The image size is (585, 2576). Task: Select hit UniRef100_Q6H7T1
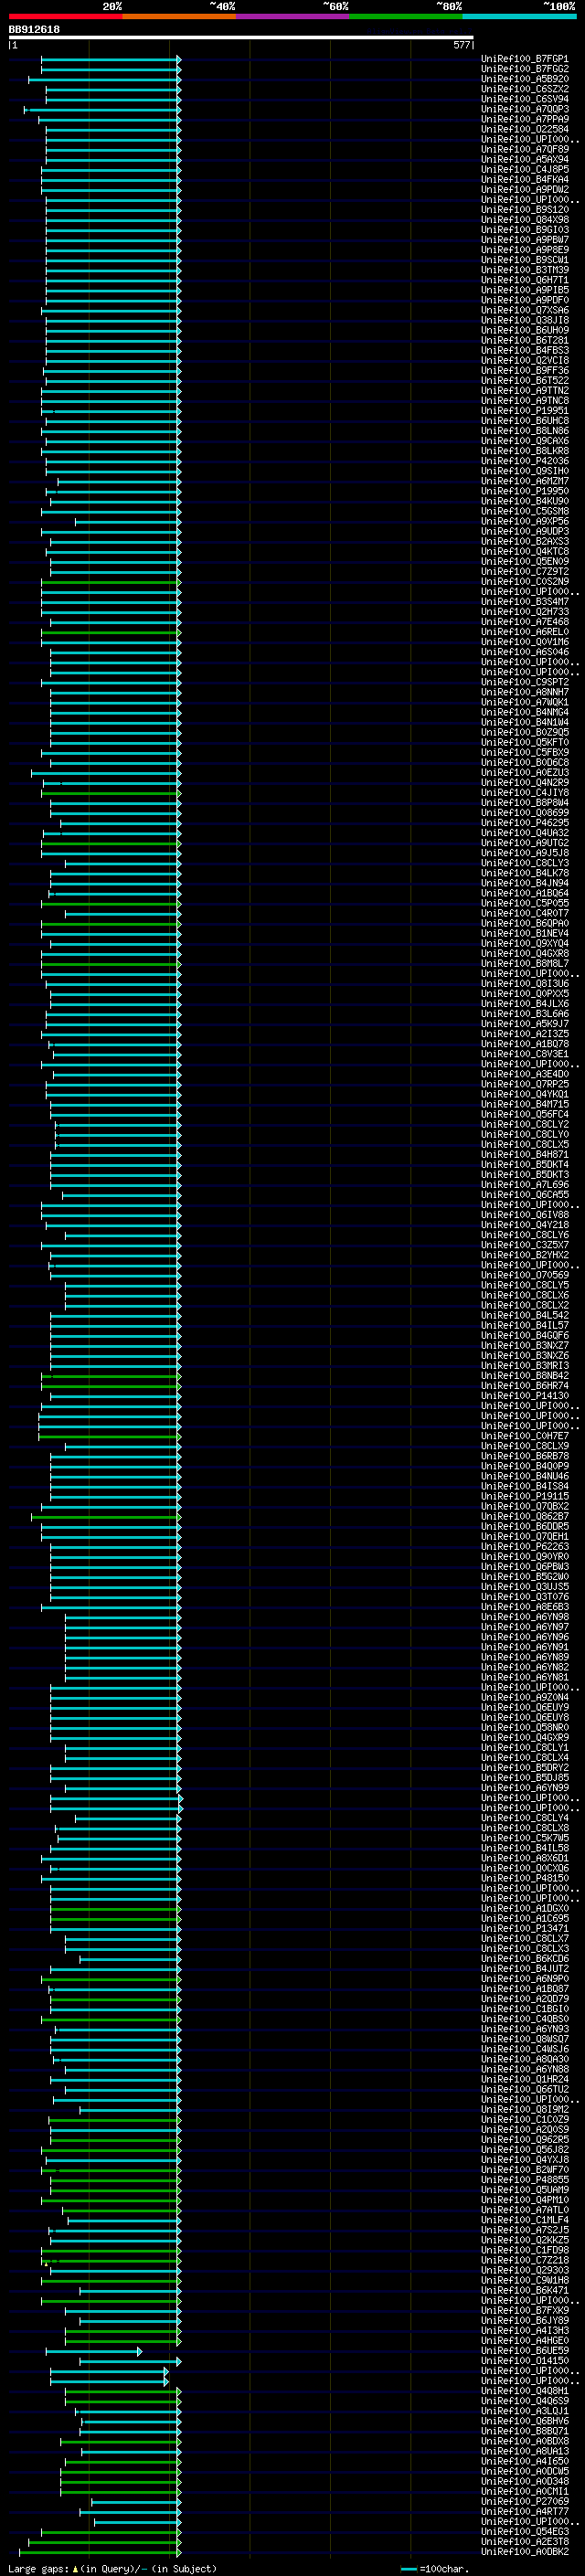tap(524, 280)
